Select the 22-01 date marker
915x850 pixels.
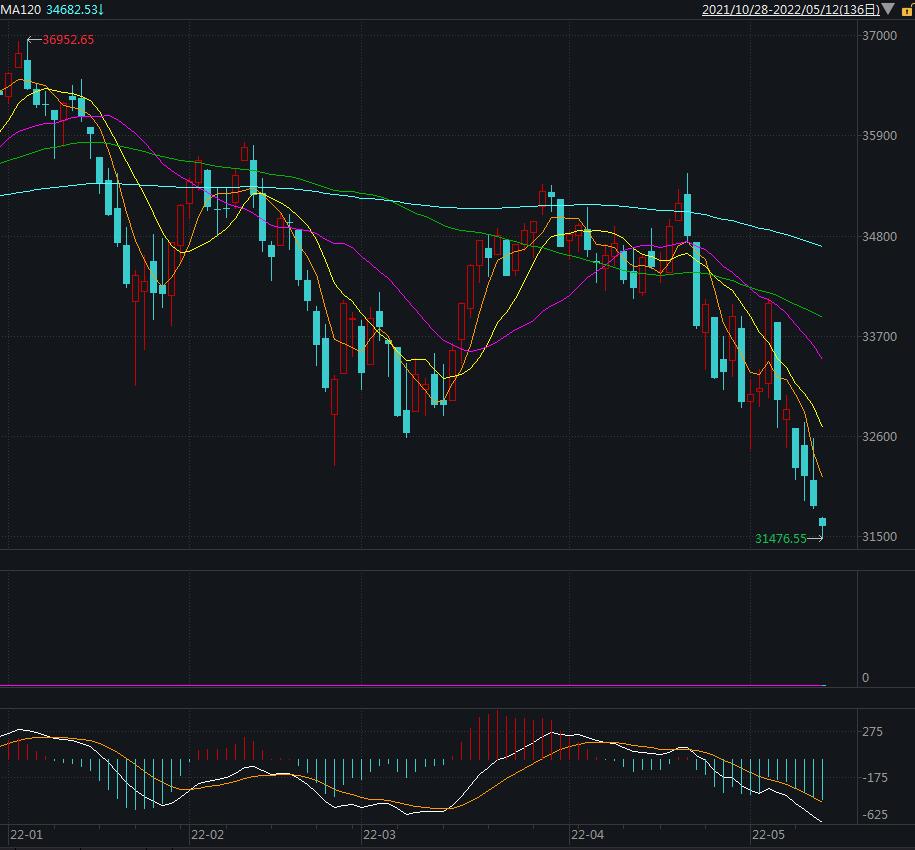coord(26,835)
